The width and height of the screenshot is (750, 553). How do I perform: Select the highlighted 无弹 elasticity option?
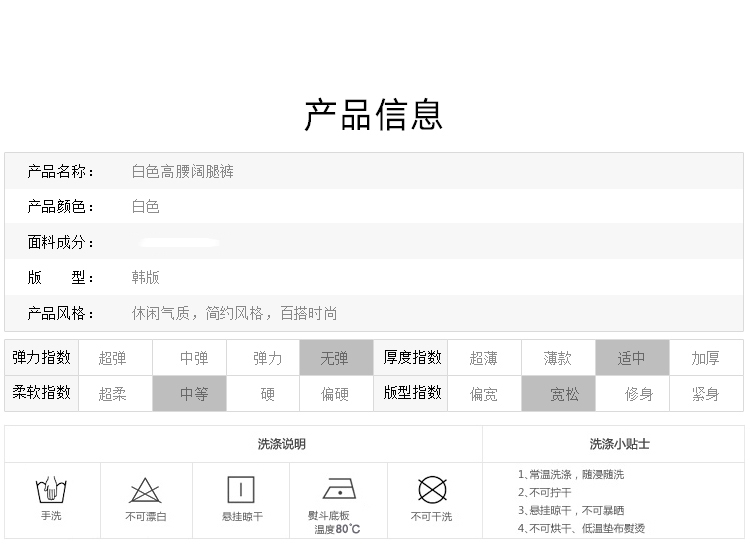(x=335, y=358)
